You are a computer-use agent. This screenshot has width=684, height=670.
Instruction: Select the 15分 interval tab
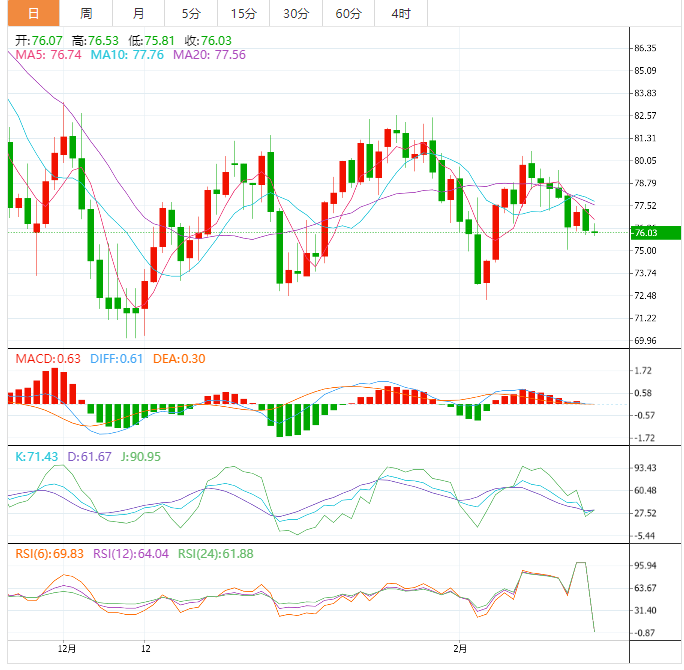coord(242,13)
